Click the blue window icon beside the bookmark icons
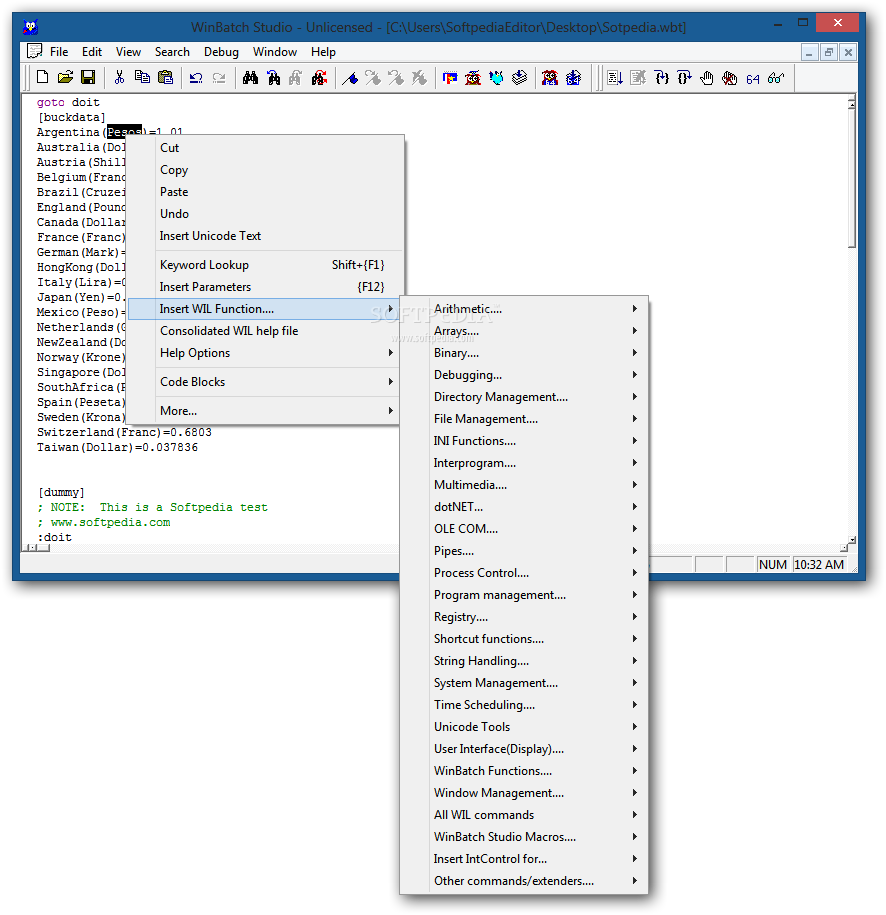Viewport: 886px width, 915px height. (449, 77)
